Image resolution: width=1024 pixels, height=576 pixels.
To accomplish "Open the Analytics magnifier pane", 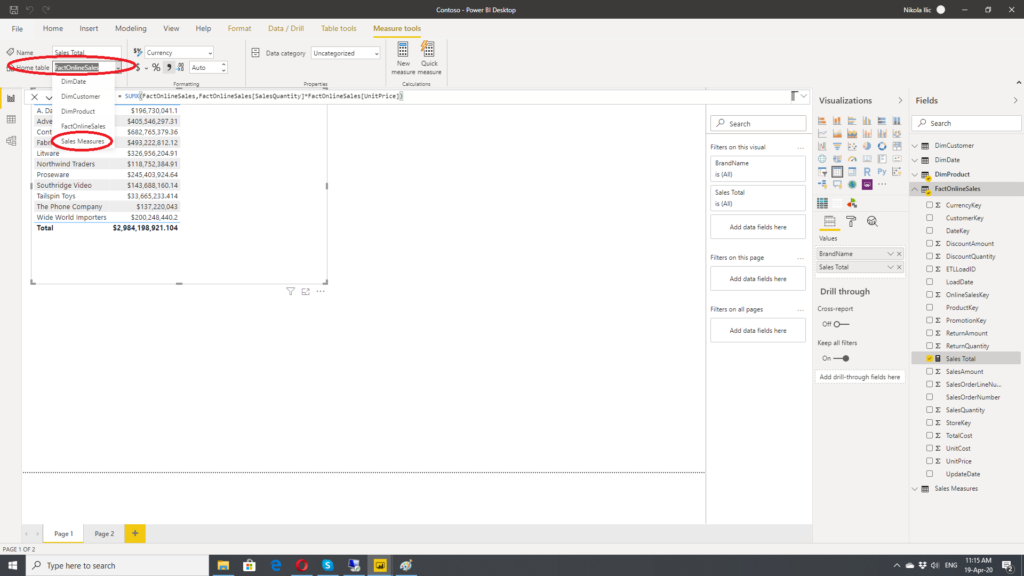I will 872,221.
